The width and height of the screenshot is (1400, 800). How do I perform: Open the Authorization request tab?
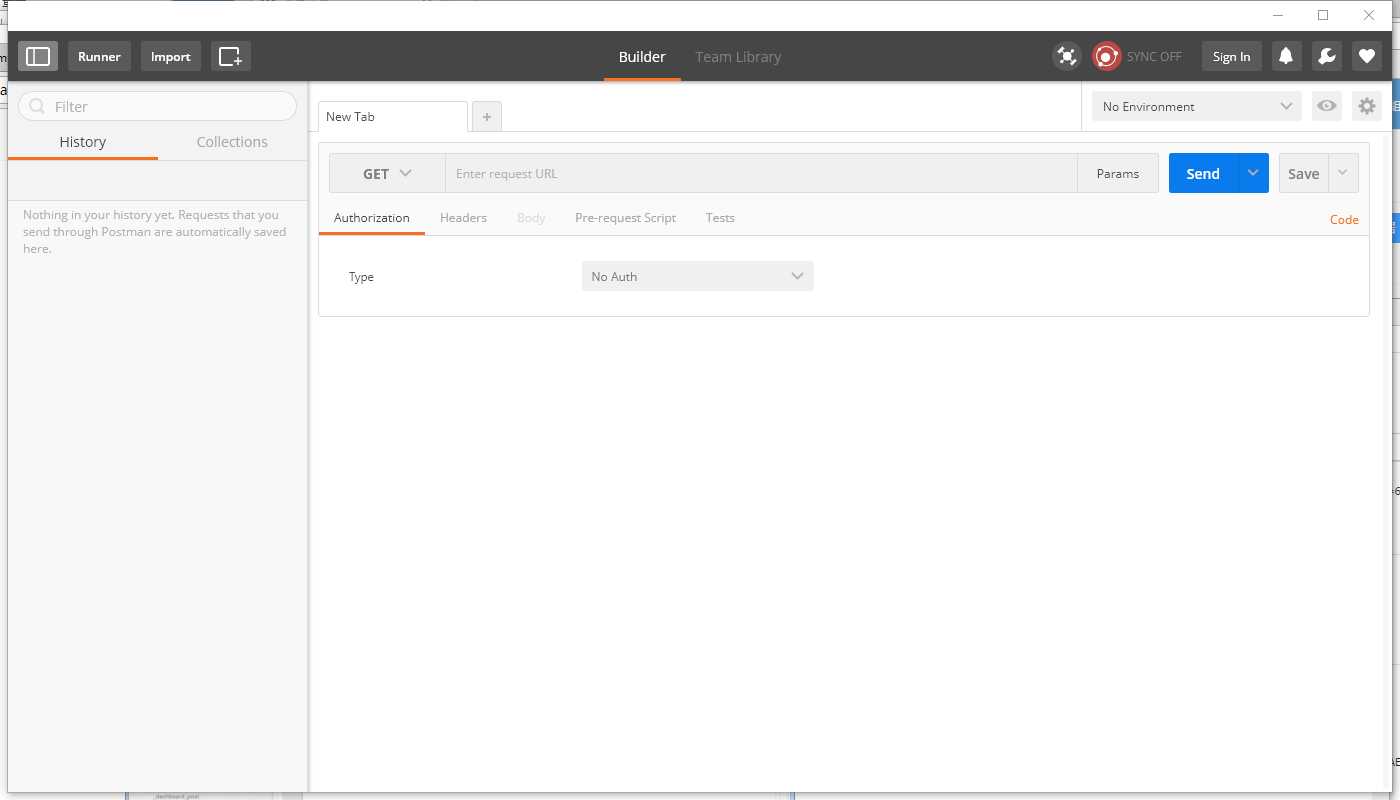(372, 218)
